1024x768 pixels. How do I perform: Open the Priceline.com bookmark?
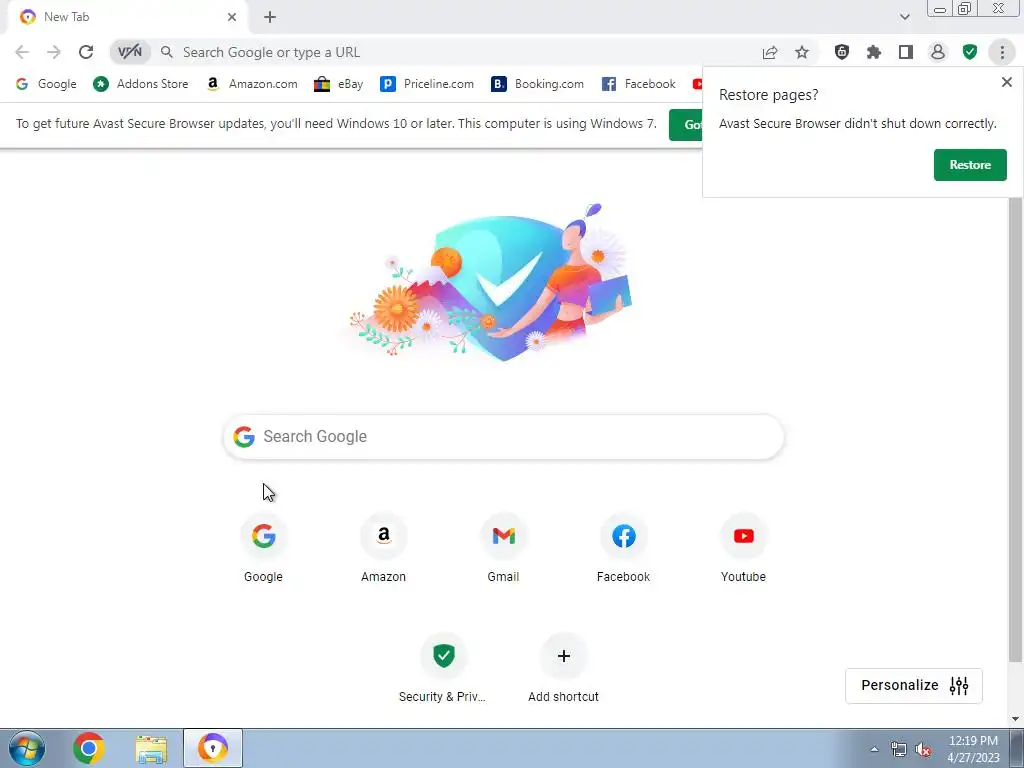427,84
